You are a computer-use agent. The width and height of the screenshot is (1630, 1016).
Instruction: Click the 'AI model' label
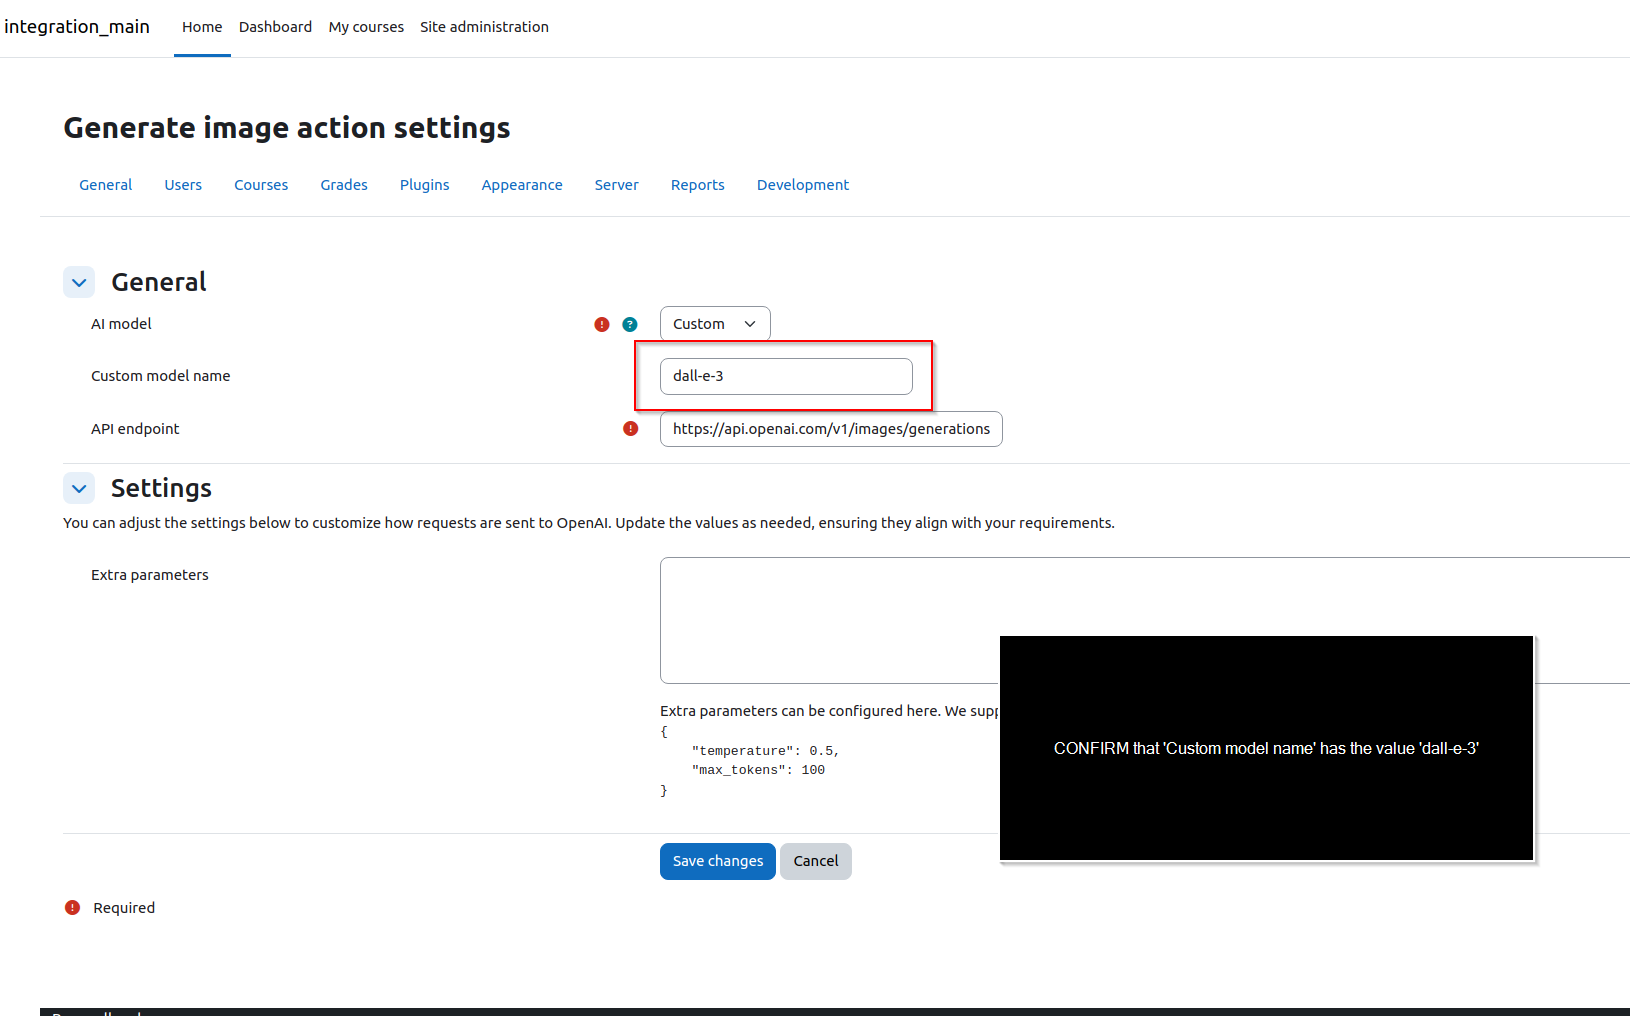tap(121, 324)
